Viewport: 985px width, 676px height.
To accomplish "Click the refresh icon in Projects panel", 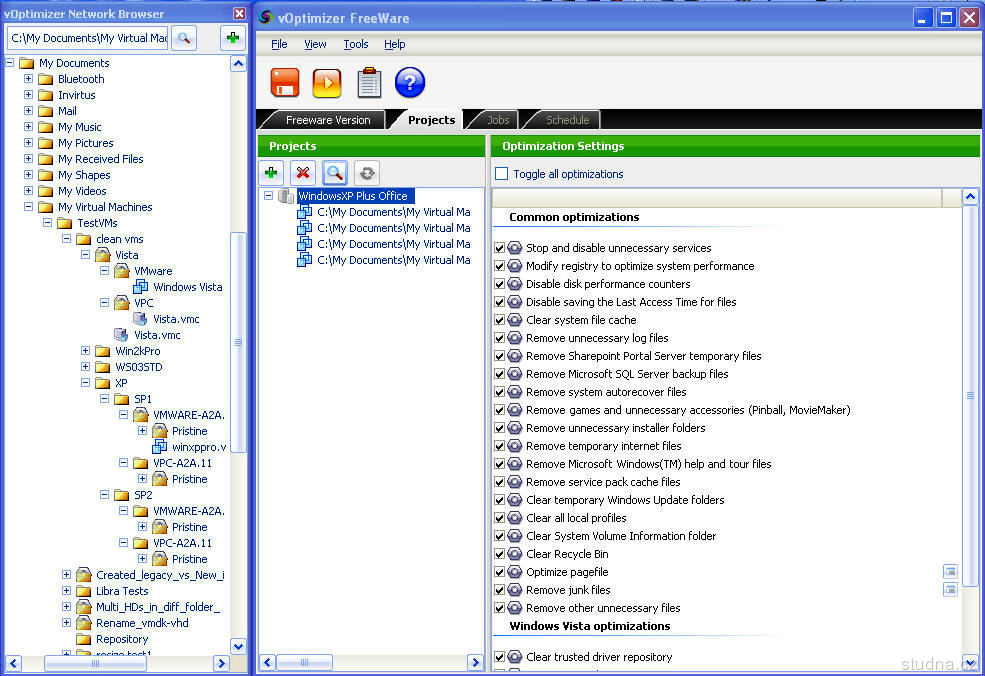I will pyautogui.click(x=367, y=173).
